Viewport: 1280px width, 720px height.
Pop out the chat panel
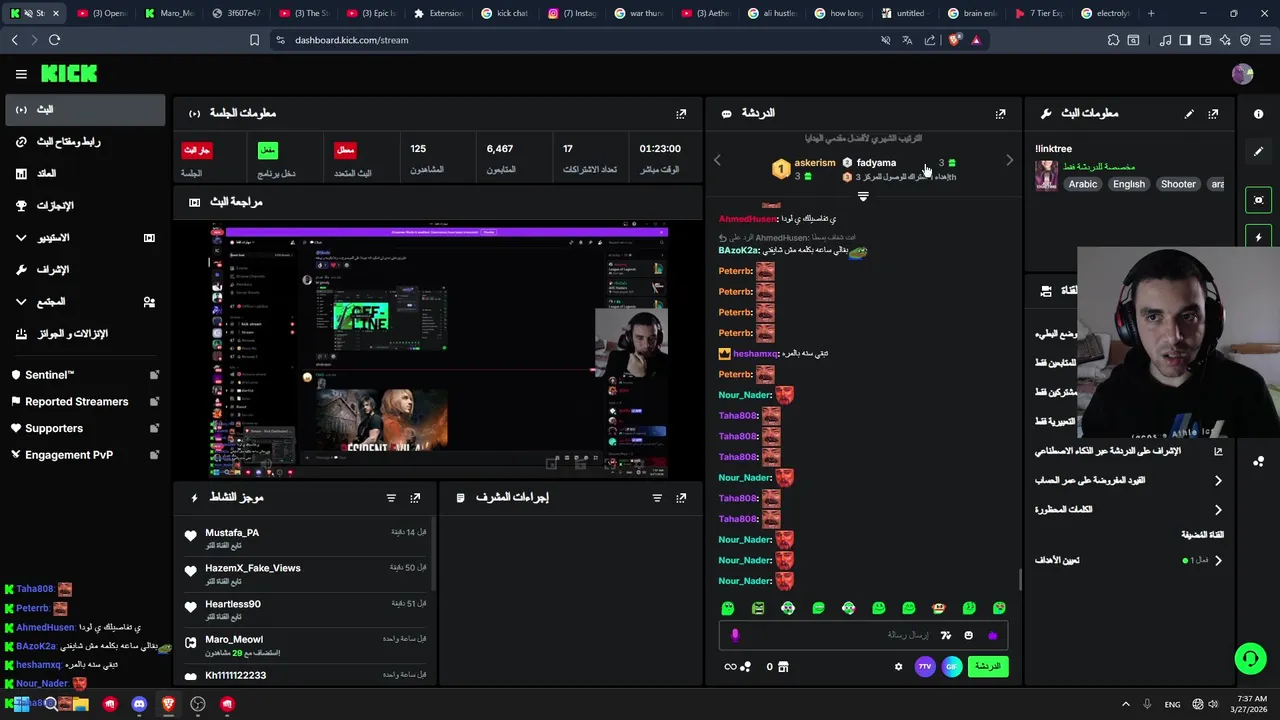pos(1000,114)
